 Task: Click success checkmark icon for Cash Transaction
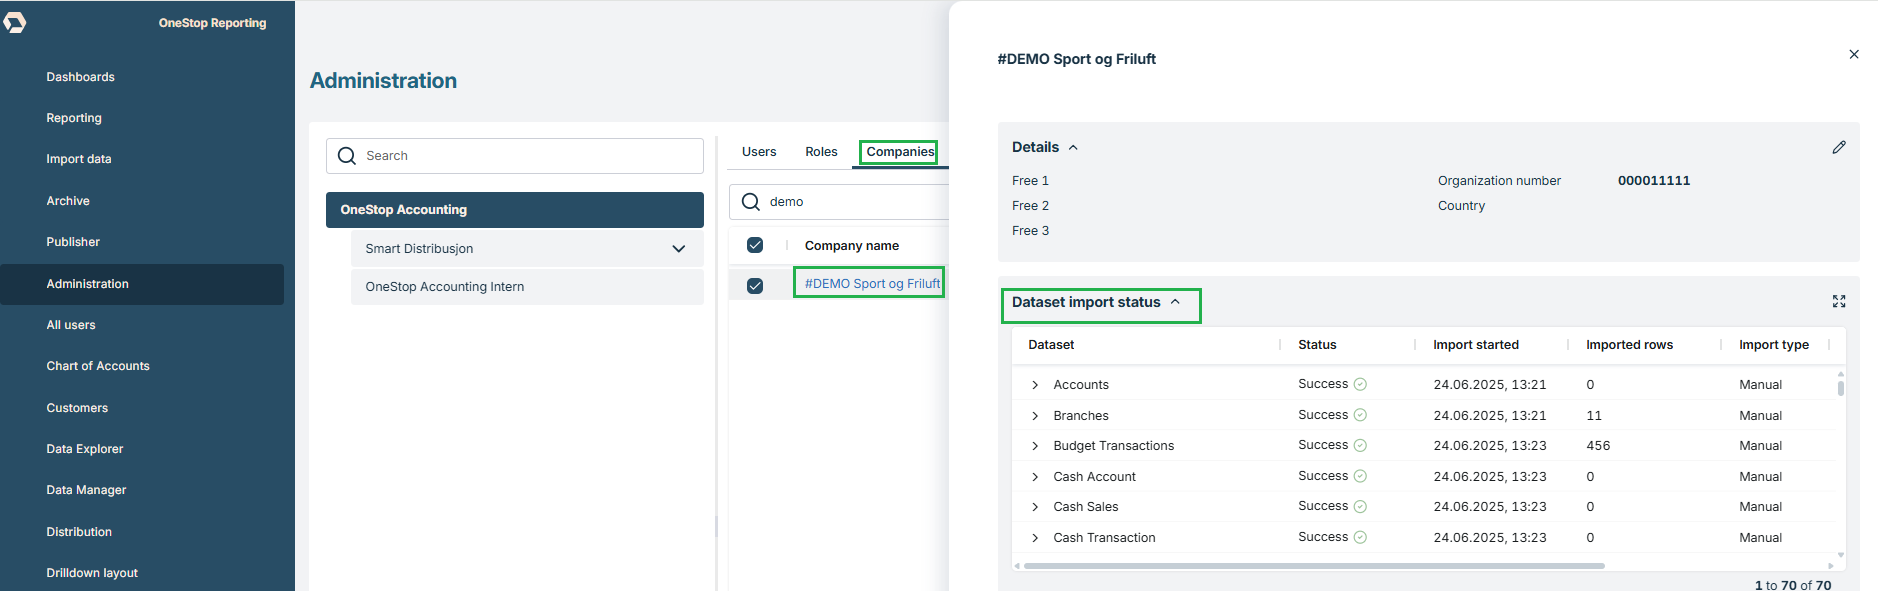click(x=1360, y=537)
